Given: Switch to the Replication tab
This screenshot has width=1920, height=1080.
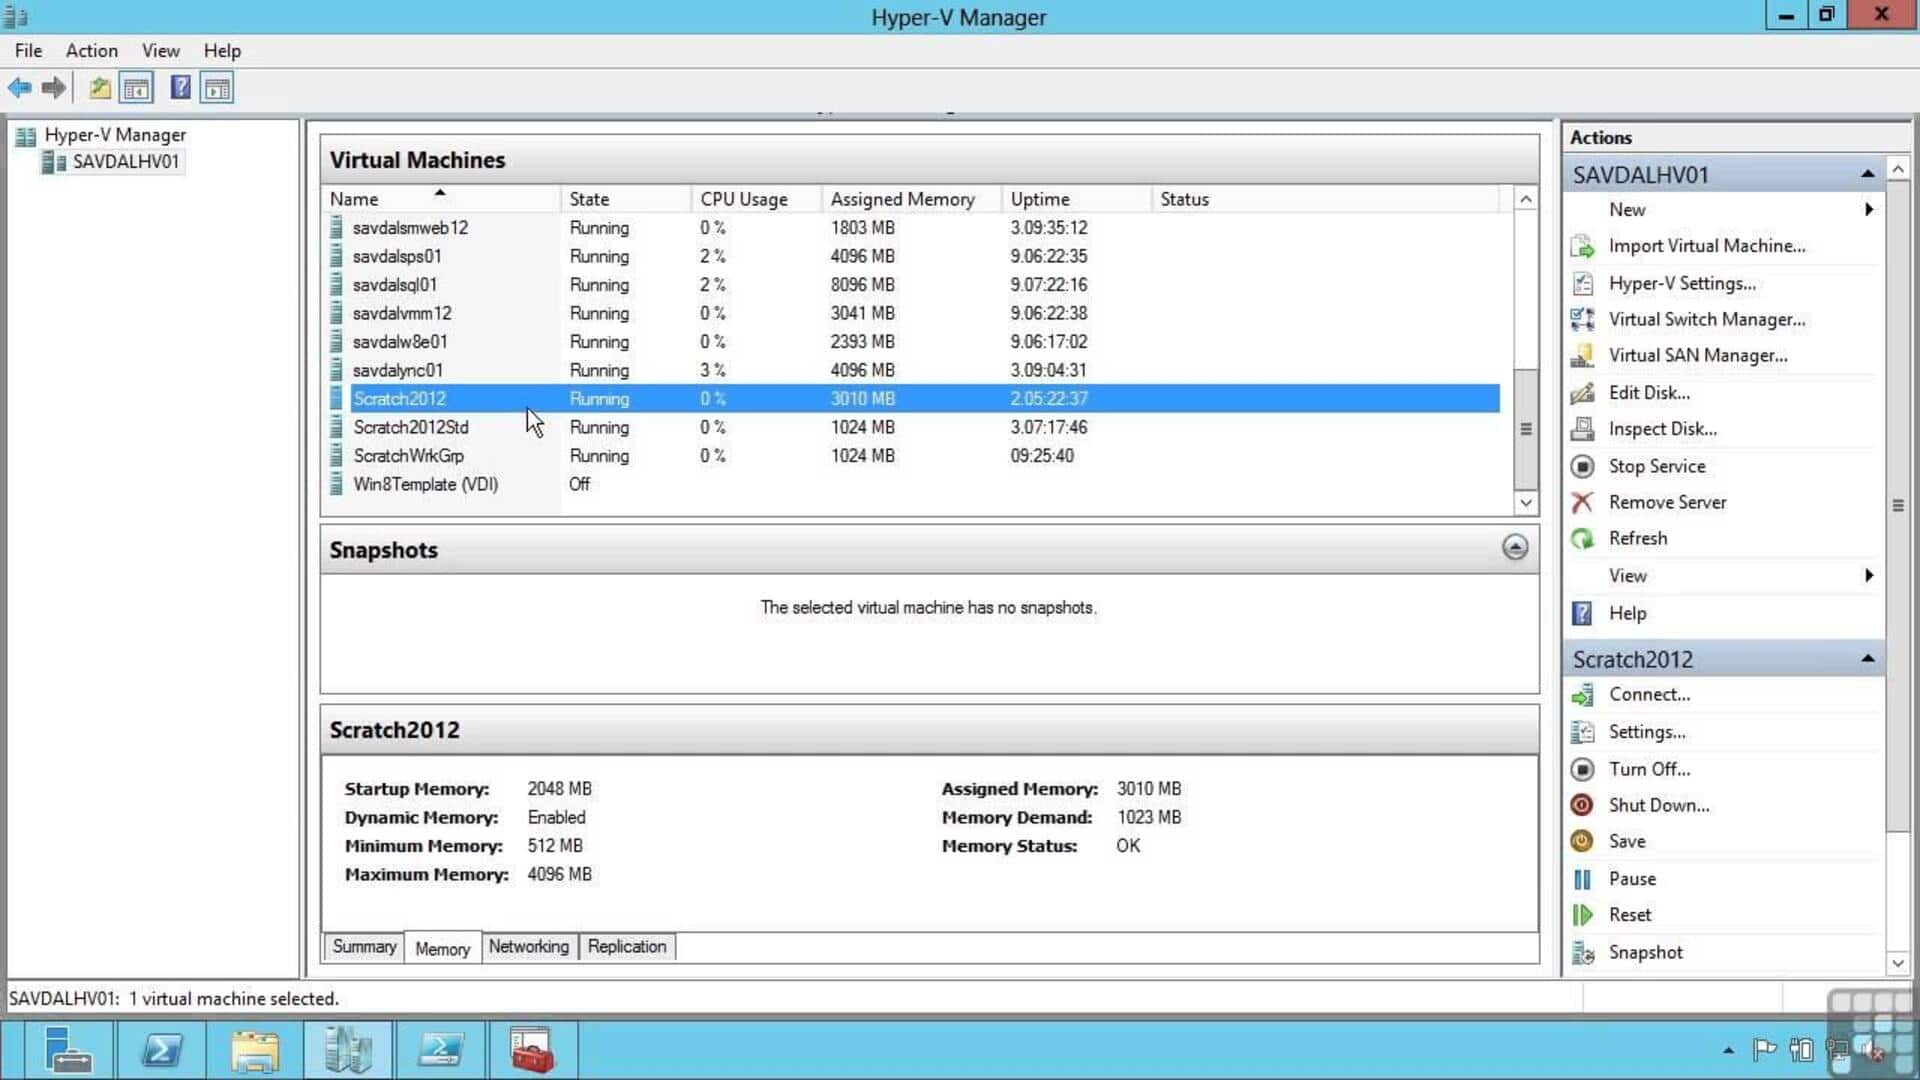Looking at the screenshot, I should click(x=627, y=947).
